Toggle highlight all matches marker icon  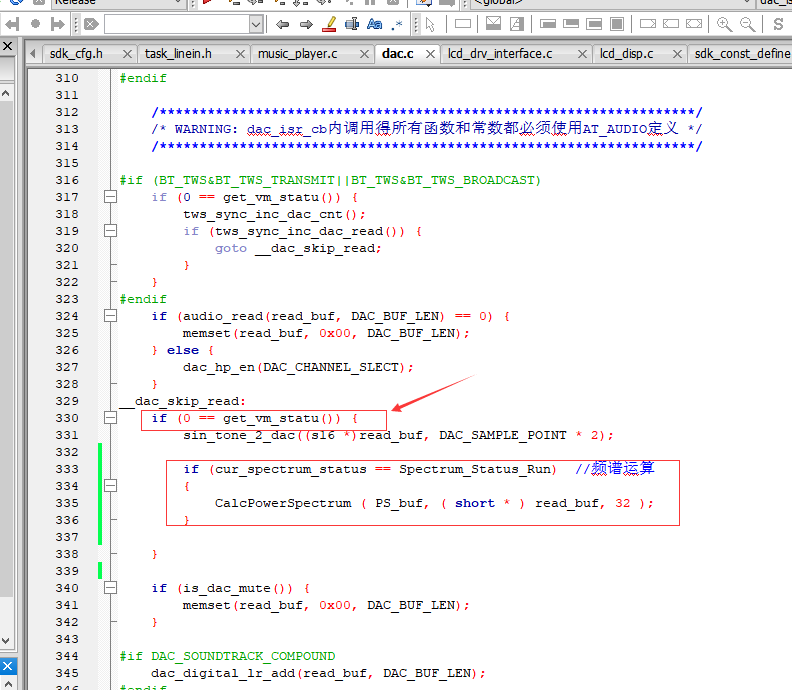coord(329,24)
